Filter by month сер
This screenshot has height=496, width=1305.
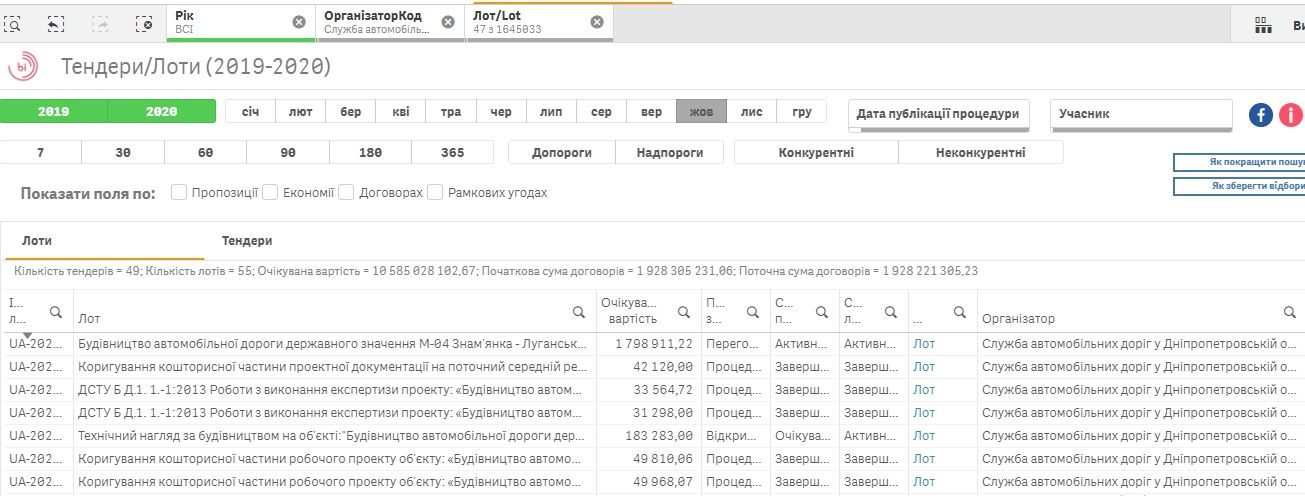pos(601,111)
